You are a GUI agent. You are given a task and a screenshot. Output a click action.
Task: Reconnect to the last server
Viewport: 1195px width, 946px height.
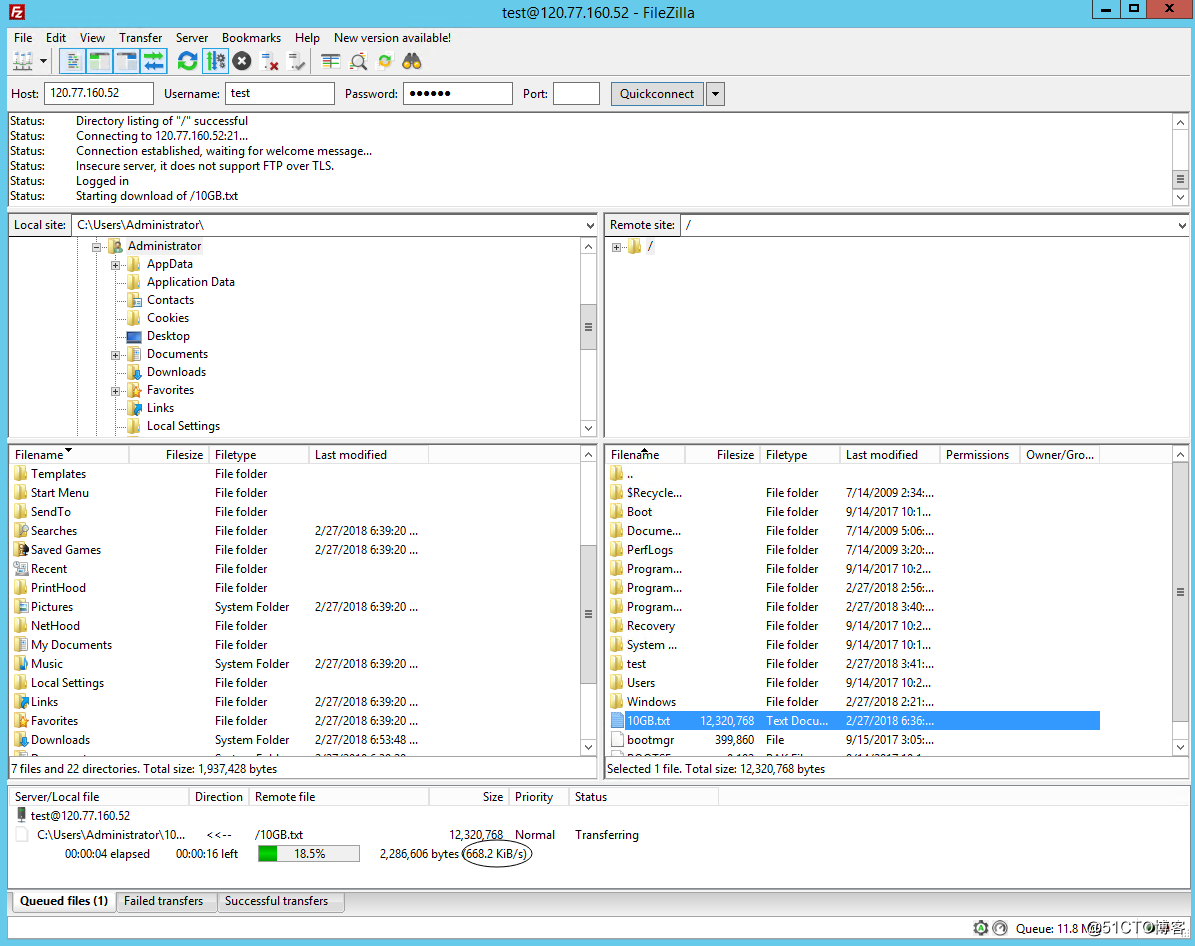pos(296,61)
